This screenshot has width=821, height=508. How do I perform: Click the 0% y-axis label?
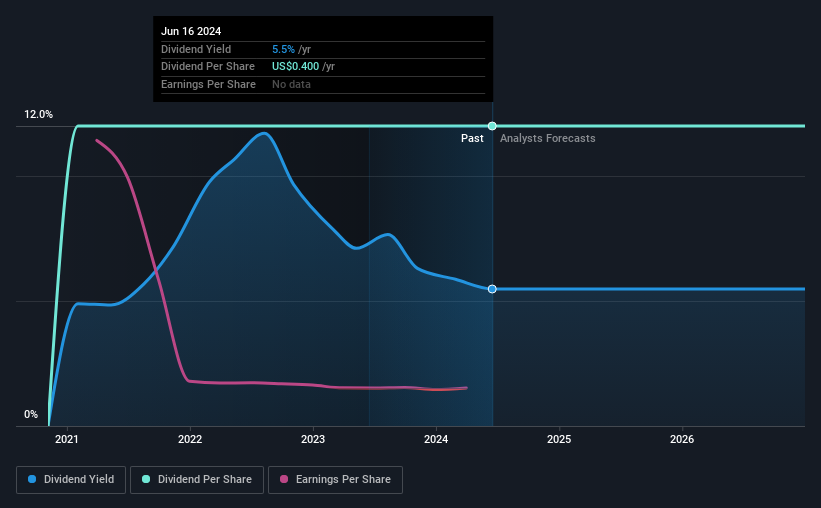31,414
